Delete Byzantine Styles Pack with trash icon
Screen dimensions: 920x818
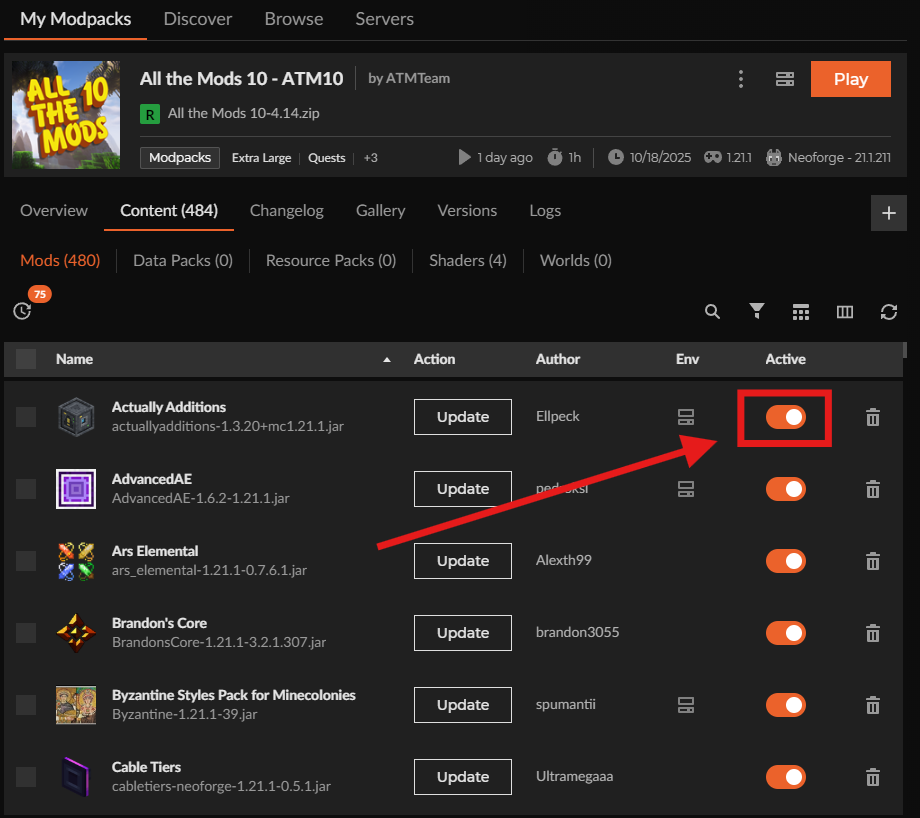873,705
